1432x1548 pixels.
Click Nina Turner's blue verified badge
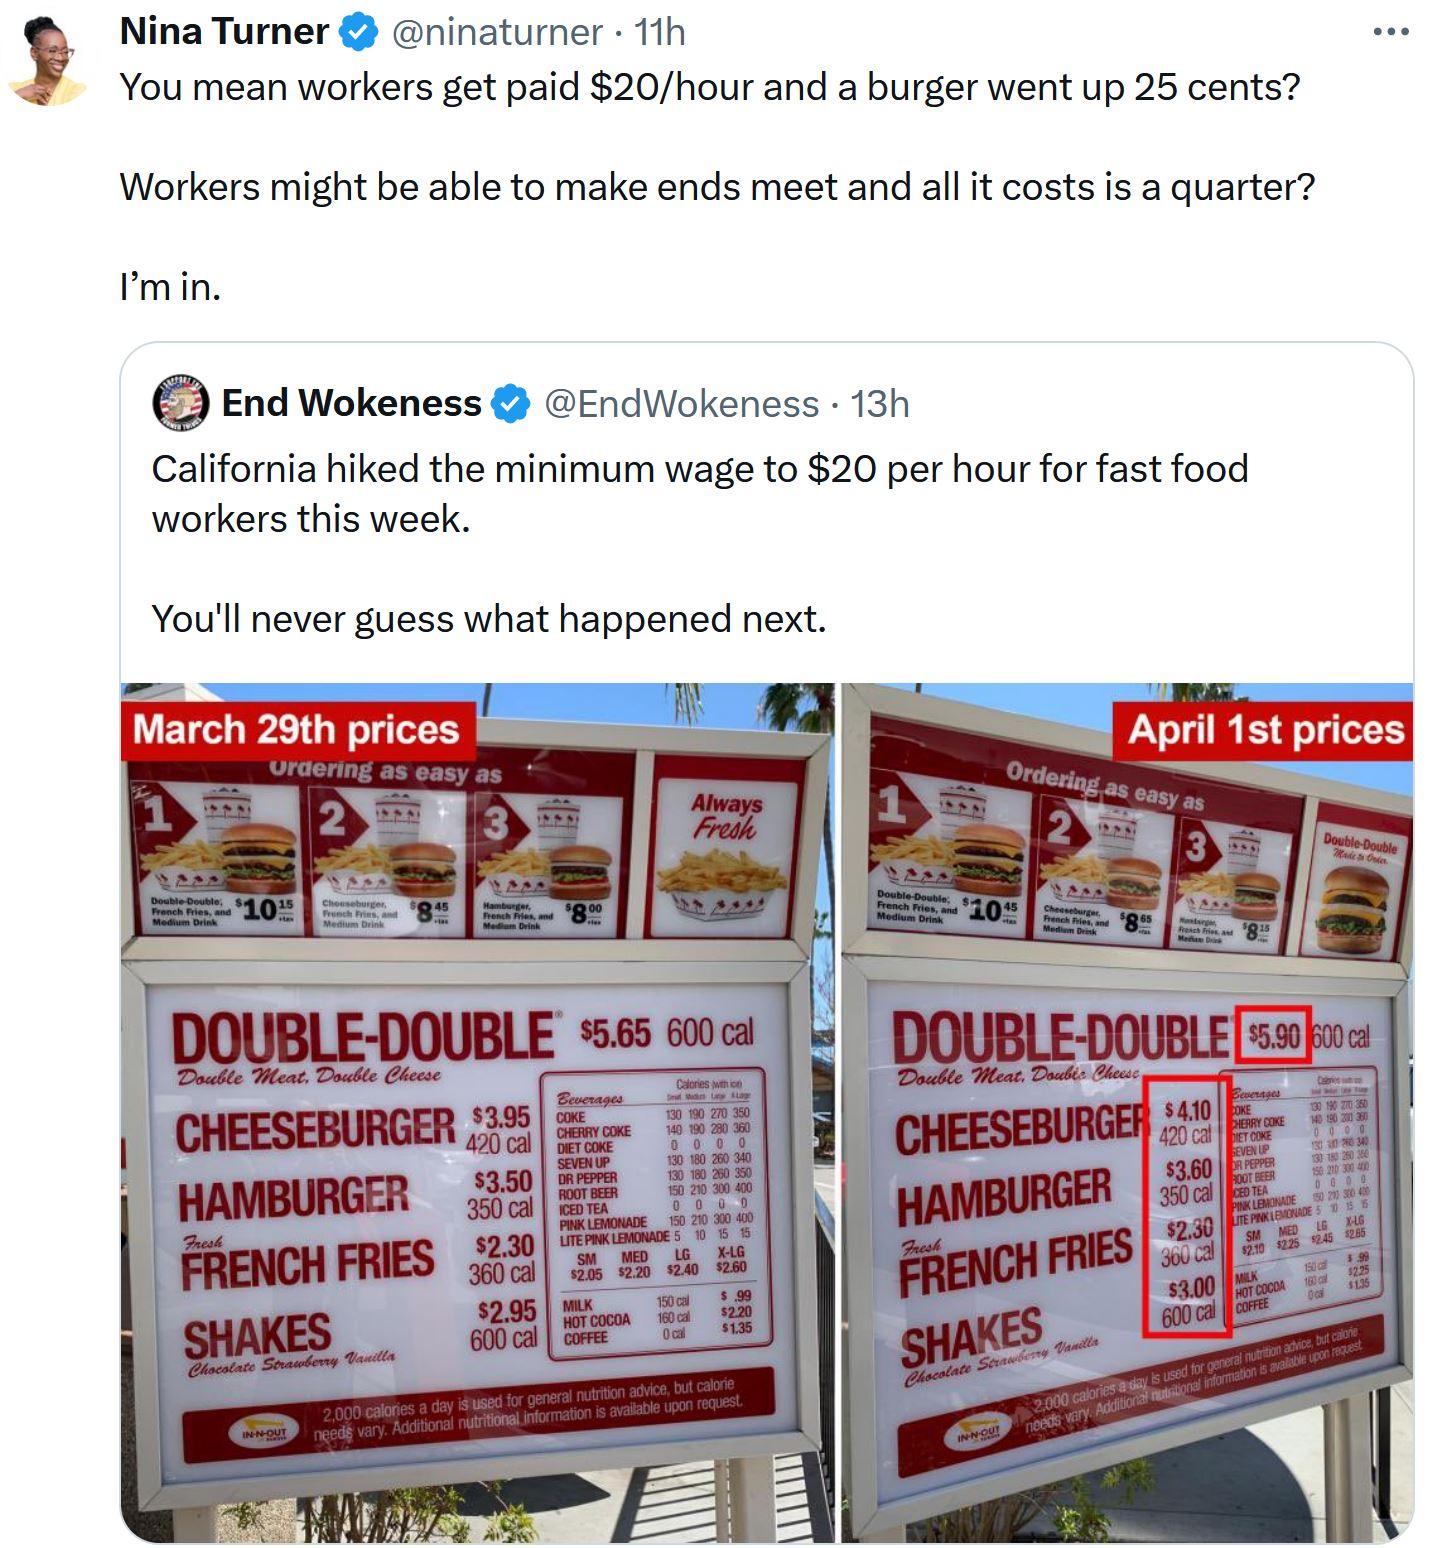pyautogui.click(x=358, y=33)
